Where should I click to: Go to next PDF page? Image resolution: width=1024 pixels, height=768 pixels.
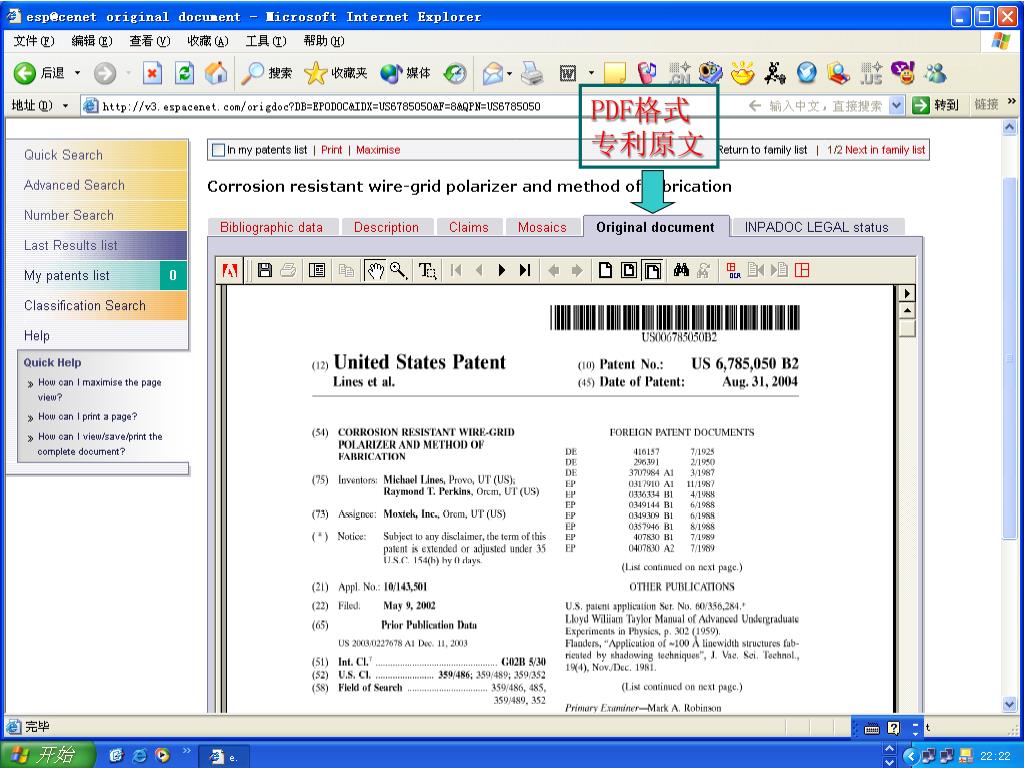point(502,270)
